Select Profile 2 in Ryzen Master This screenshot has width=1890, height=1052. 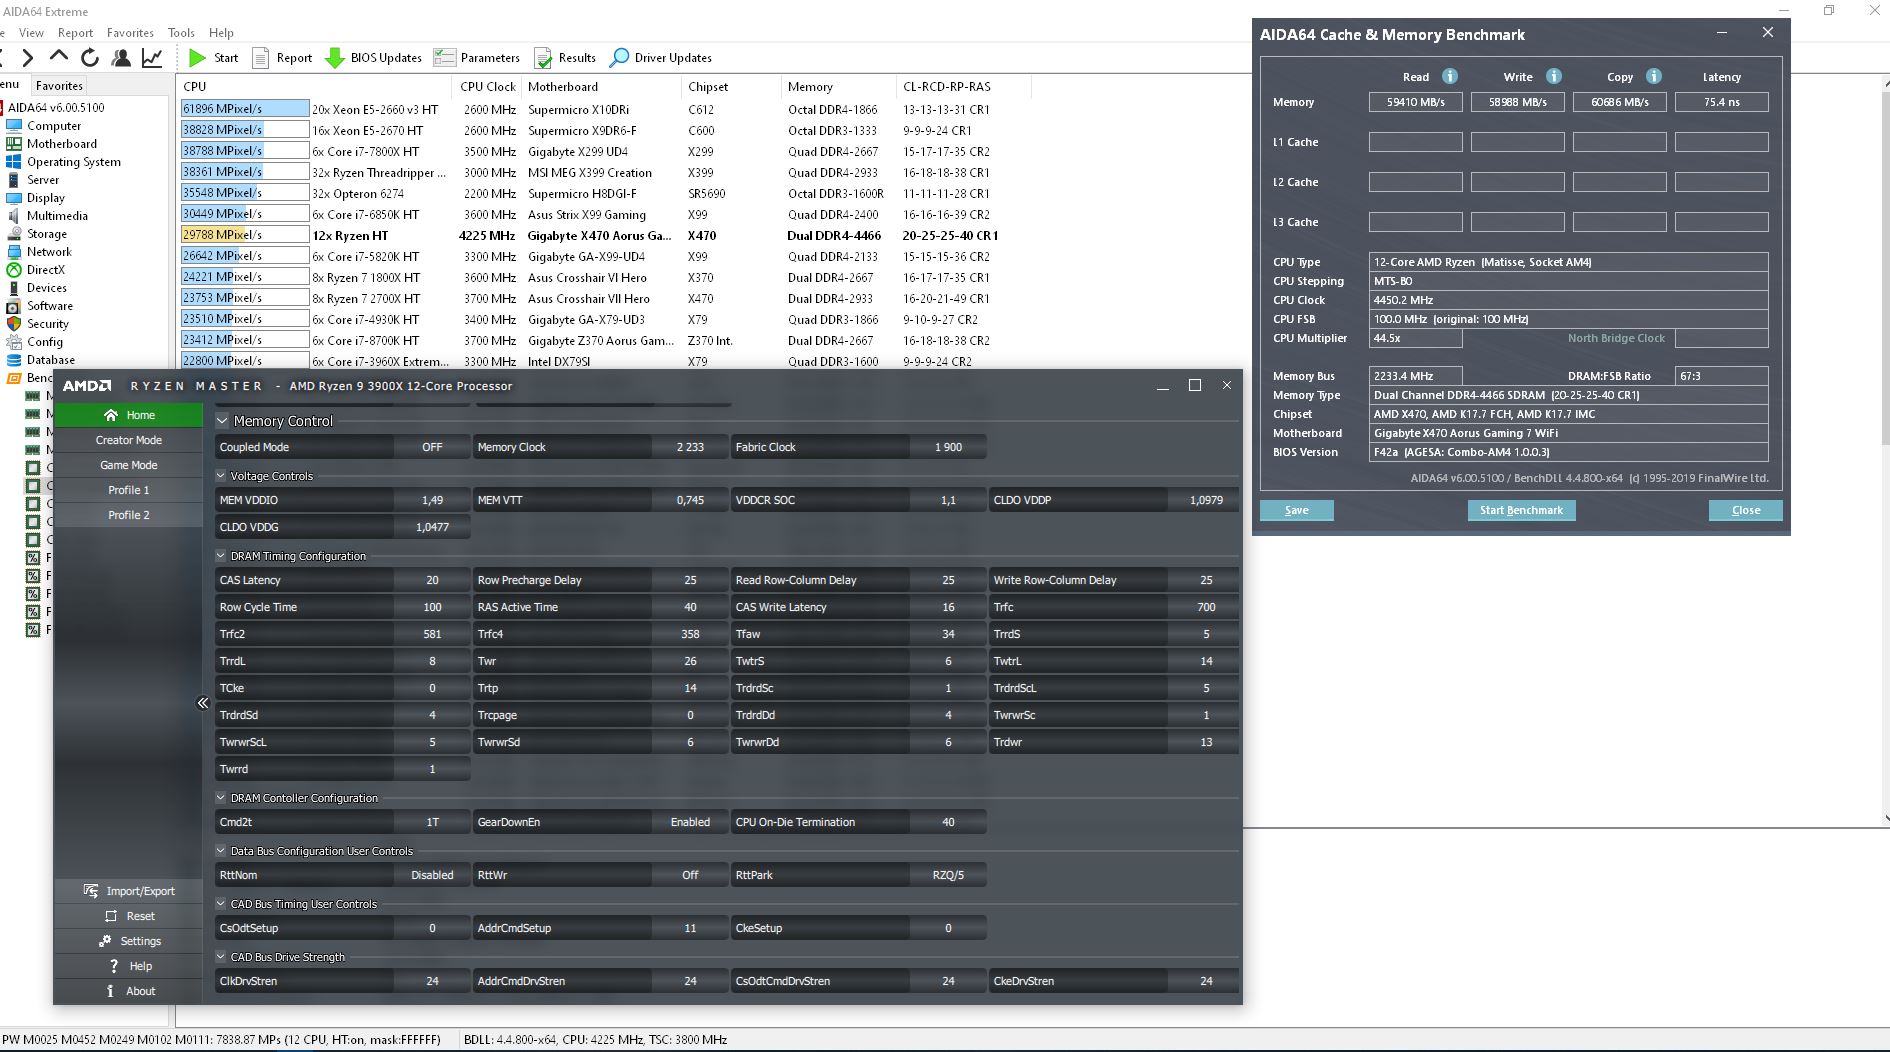click(x=129, y=515)
